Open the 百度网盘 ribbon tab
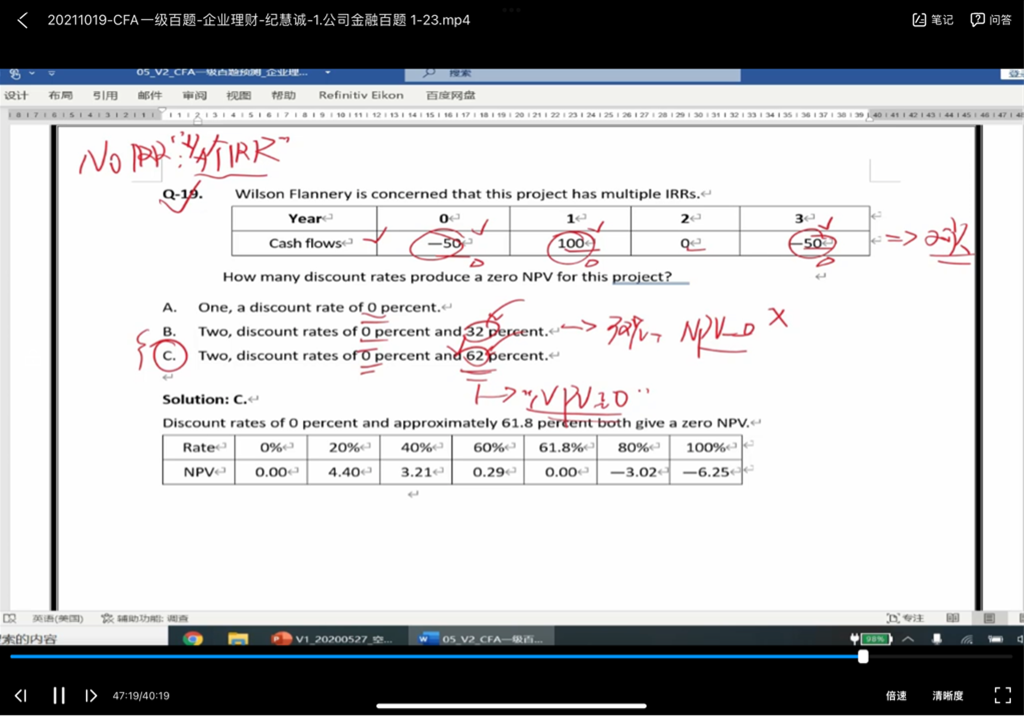 pyautogui.click(x=451, y=95)
